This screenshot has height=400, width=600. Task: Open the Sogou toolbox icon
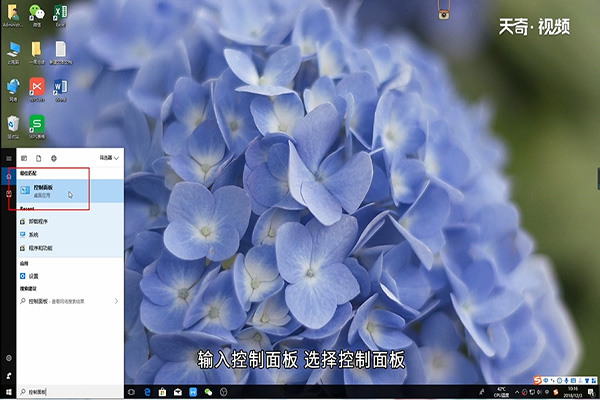[593, 380]
